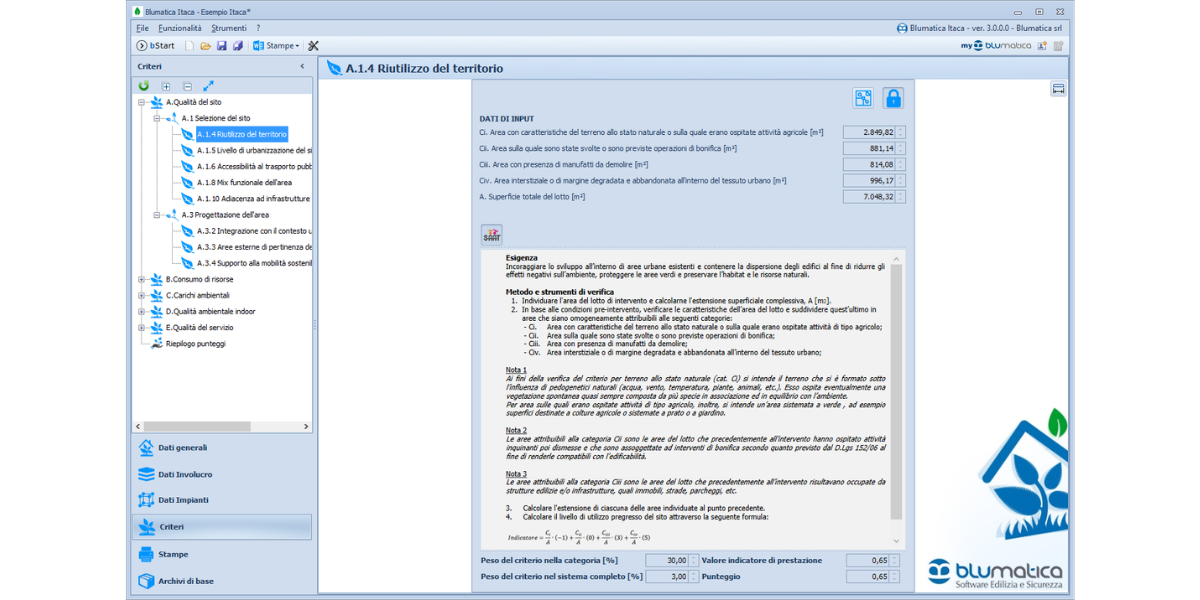Toggle the width-fit icon at far right
Viewport: 1200px width, 600px height.
[x=1058, y=89]
